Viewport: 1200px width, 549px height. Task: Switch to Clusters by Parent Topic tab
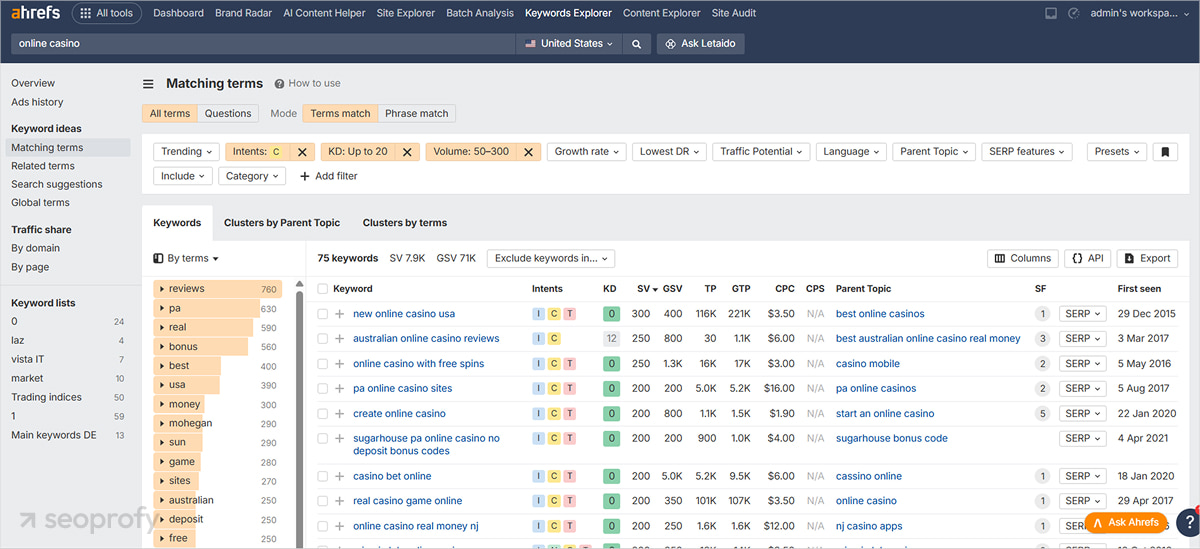[x=282, y=223]
